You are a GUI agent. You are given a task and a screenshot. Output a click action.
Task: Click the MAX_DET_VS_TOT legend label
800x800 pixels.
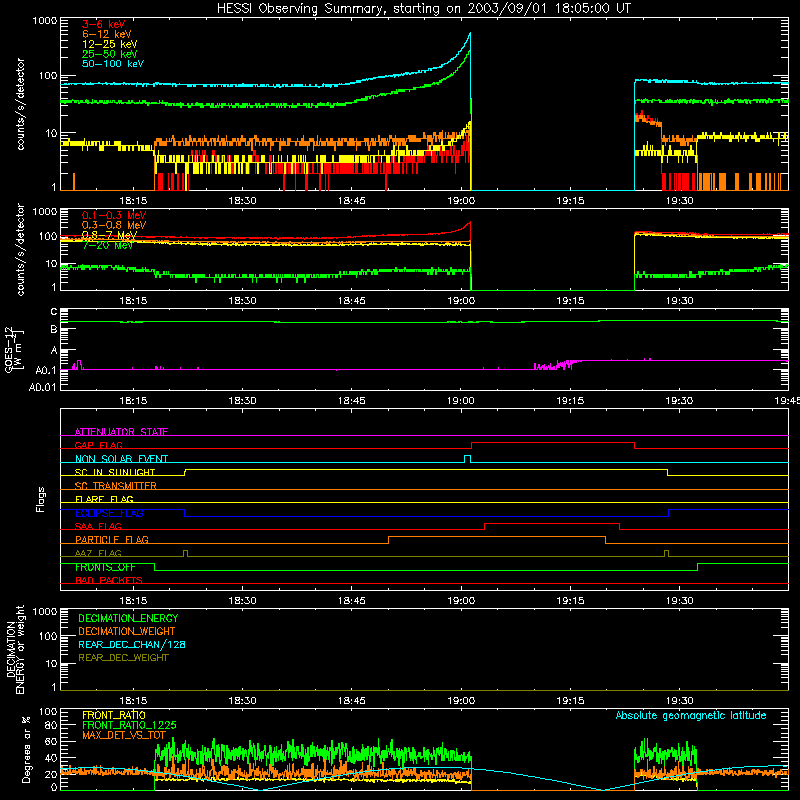click(x=123, y=735)
